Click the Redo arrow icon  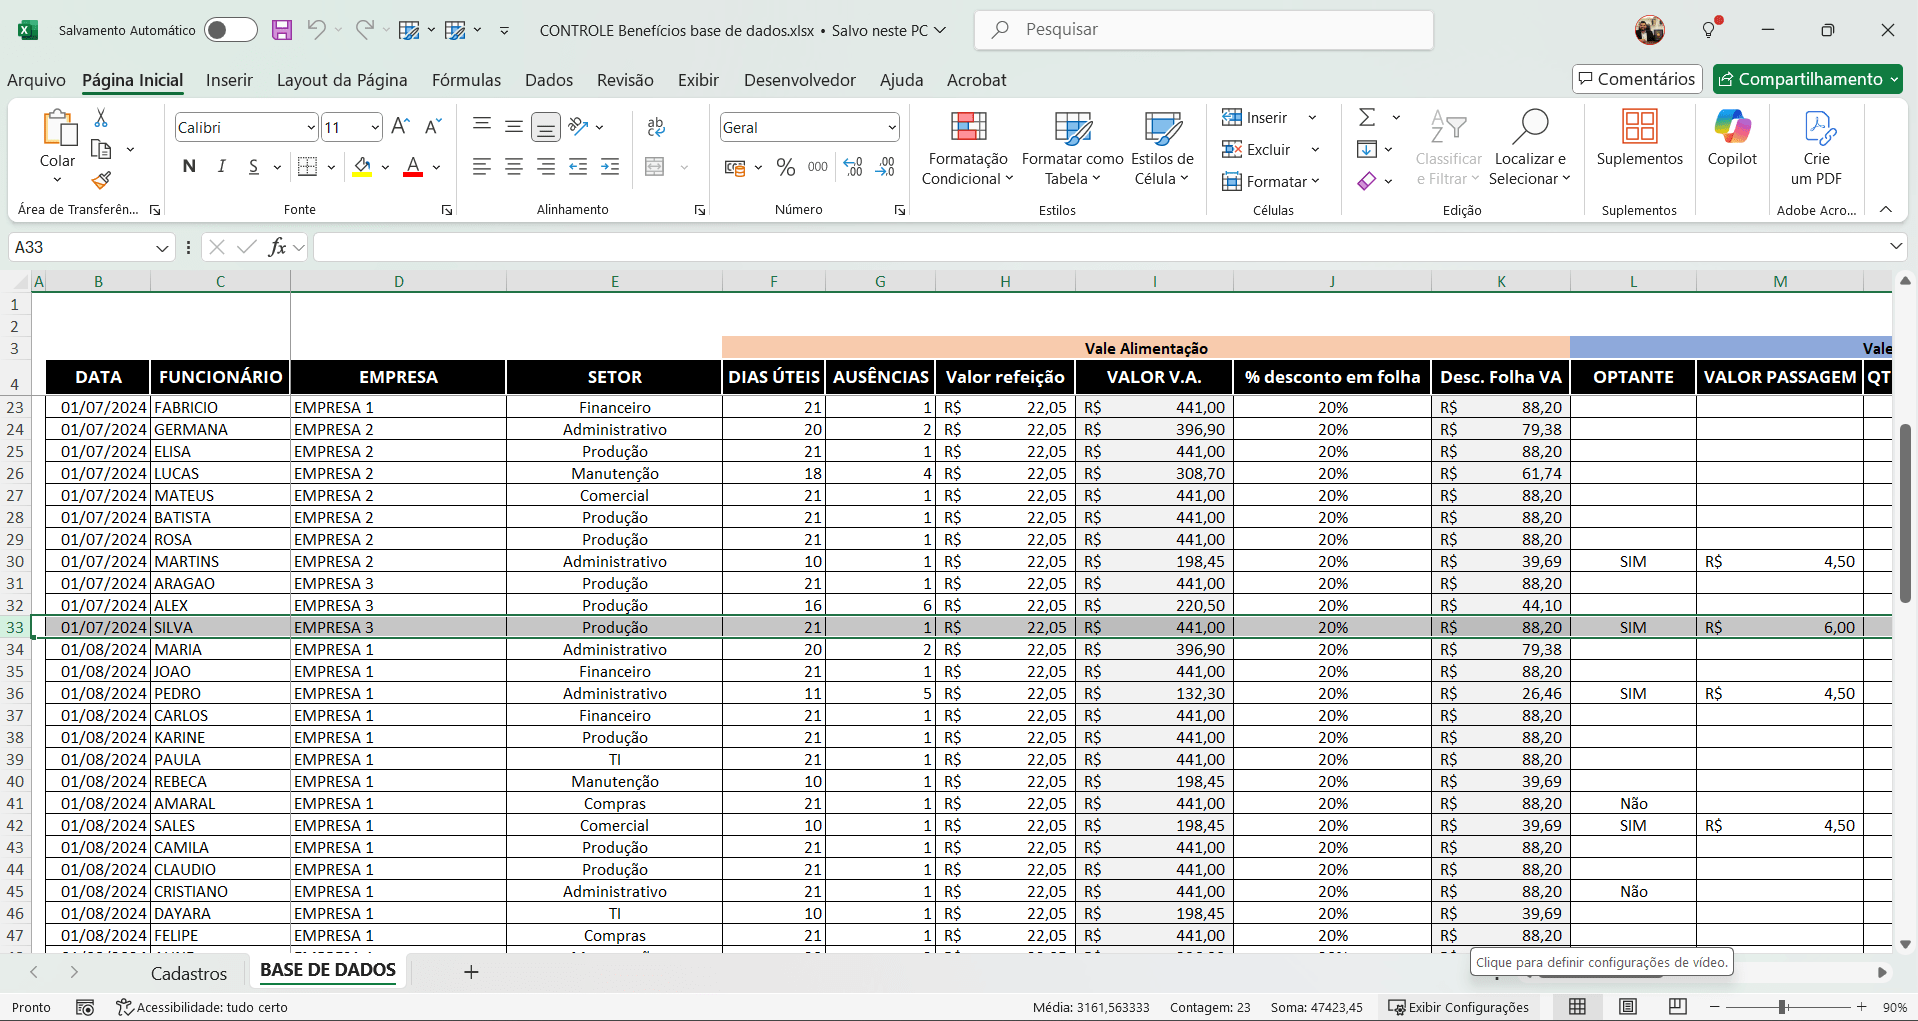pyautogui.click(x=364, y=30)
